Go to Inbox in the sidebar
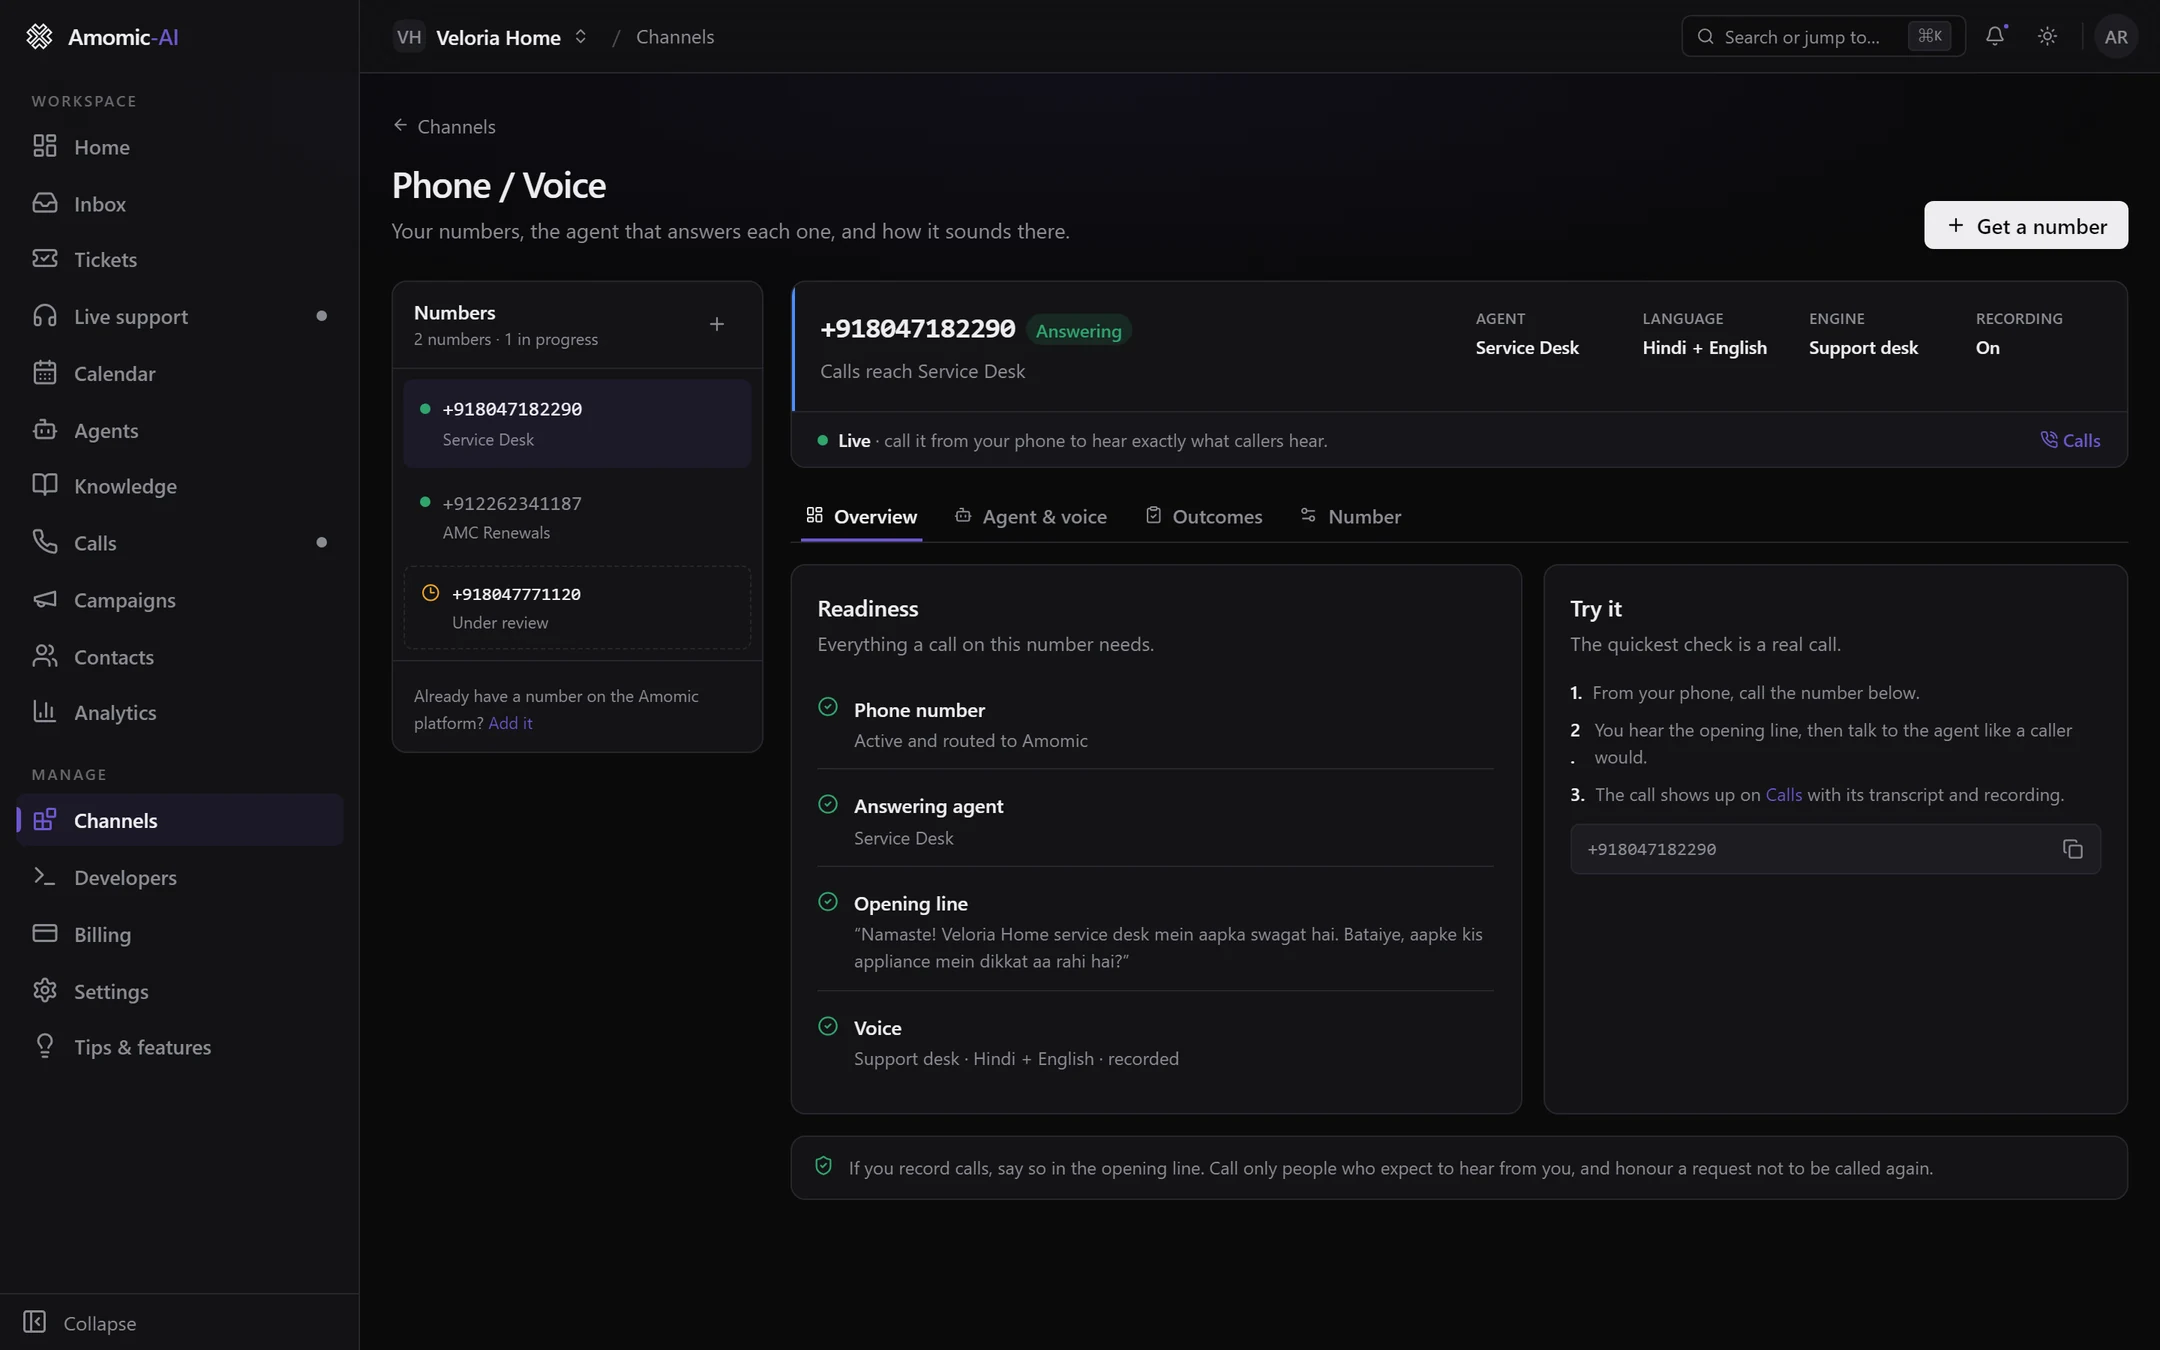 pyautogui.click(x=180, y=203)
